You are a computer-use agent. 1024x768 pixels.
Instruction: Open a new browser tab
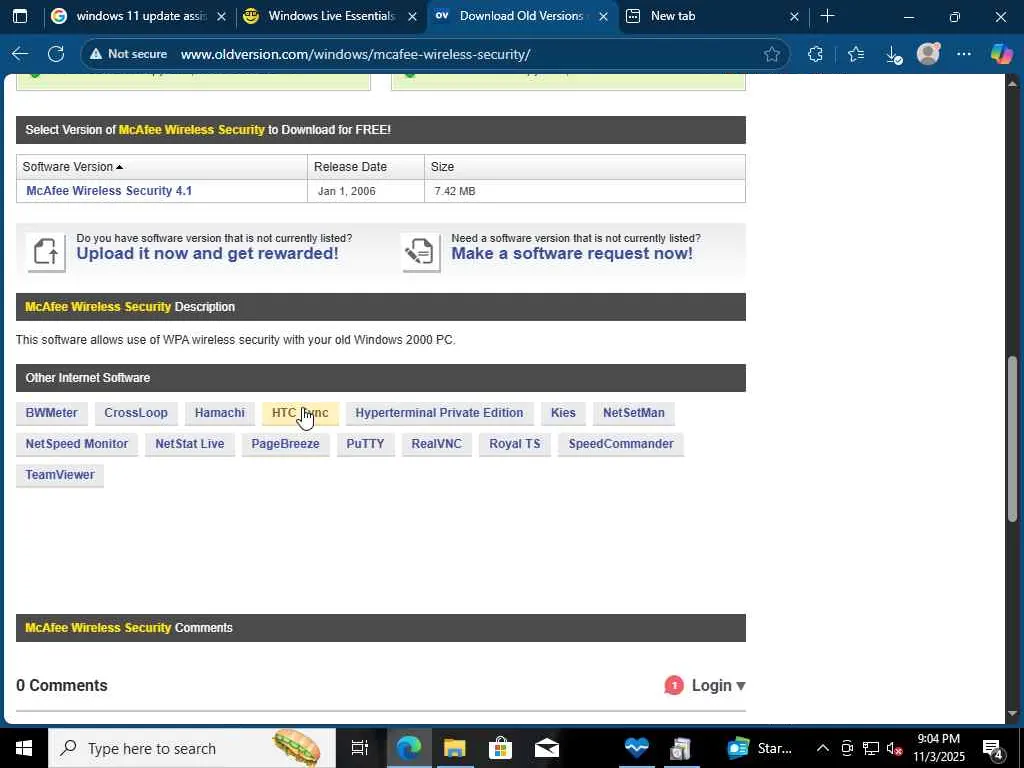coord(827,16)
